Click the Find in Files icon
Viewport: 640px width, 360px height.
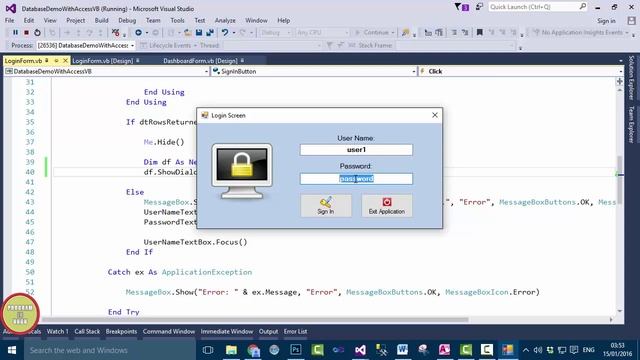pyautogui.click(x=405, y=33)
